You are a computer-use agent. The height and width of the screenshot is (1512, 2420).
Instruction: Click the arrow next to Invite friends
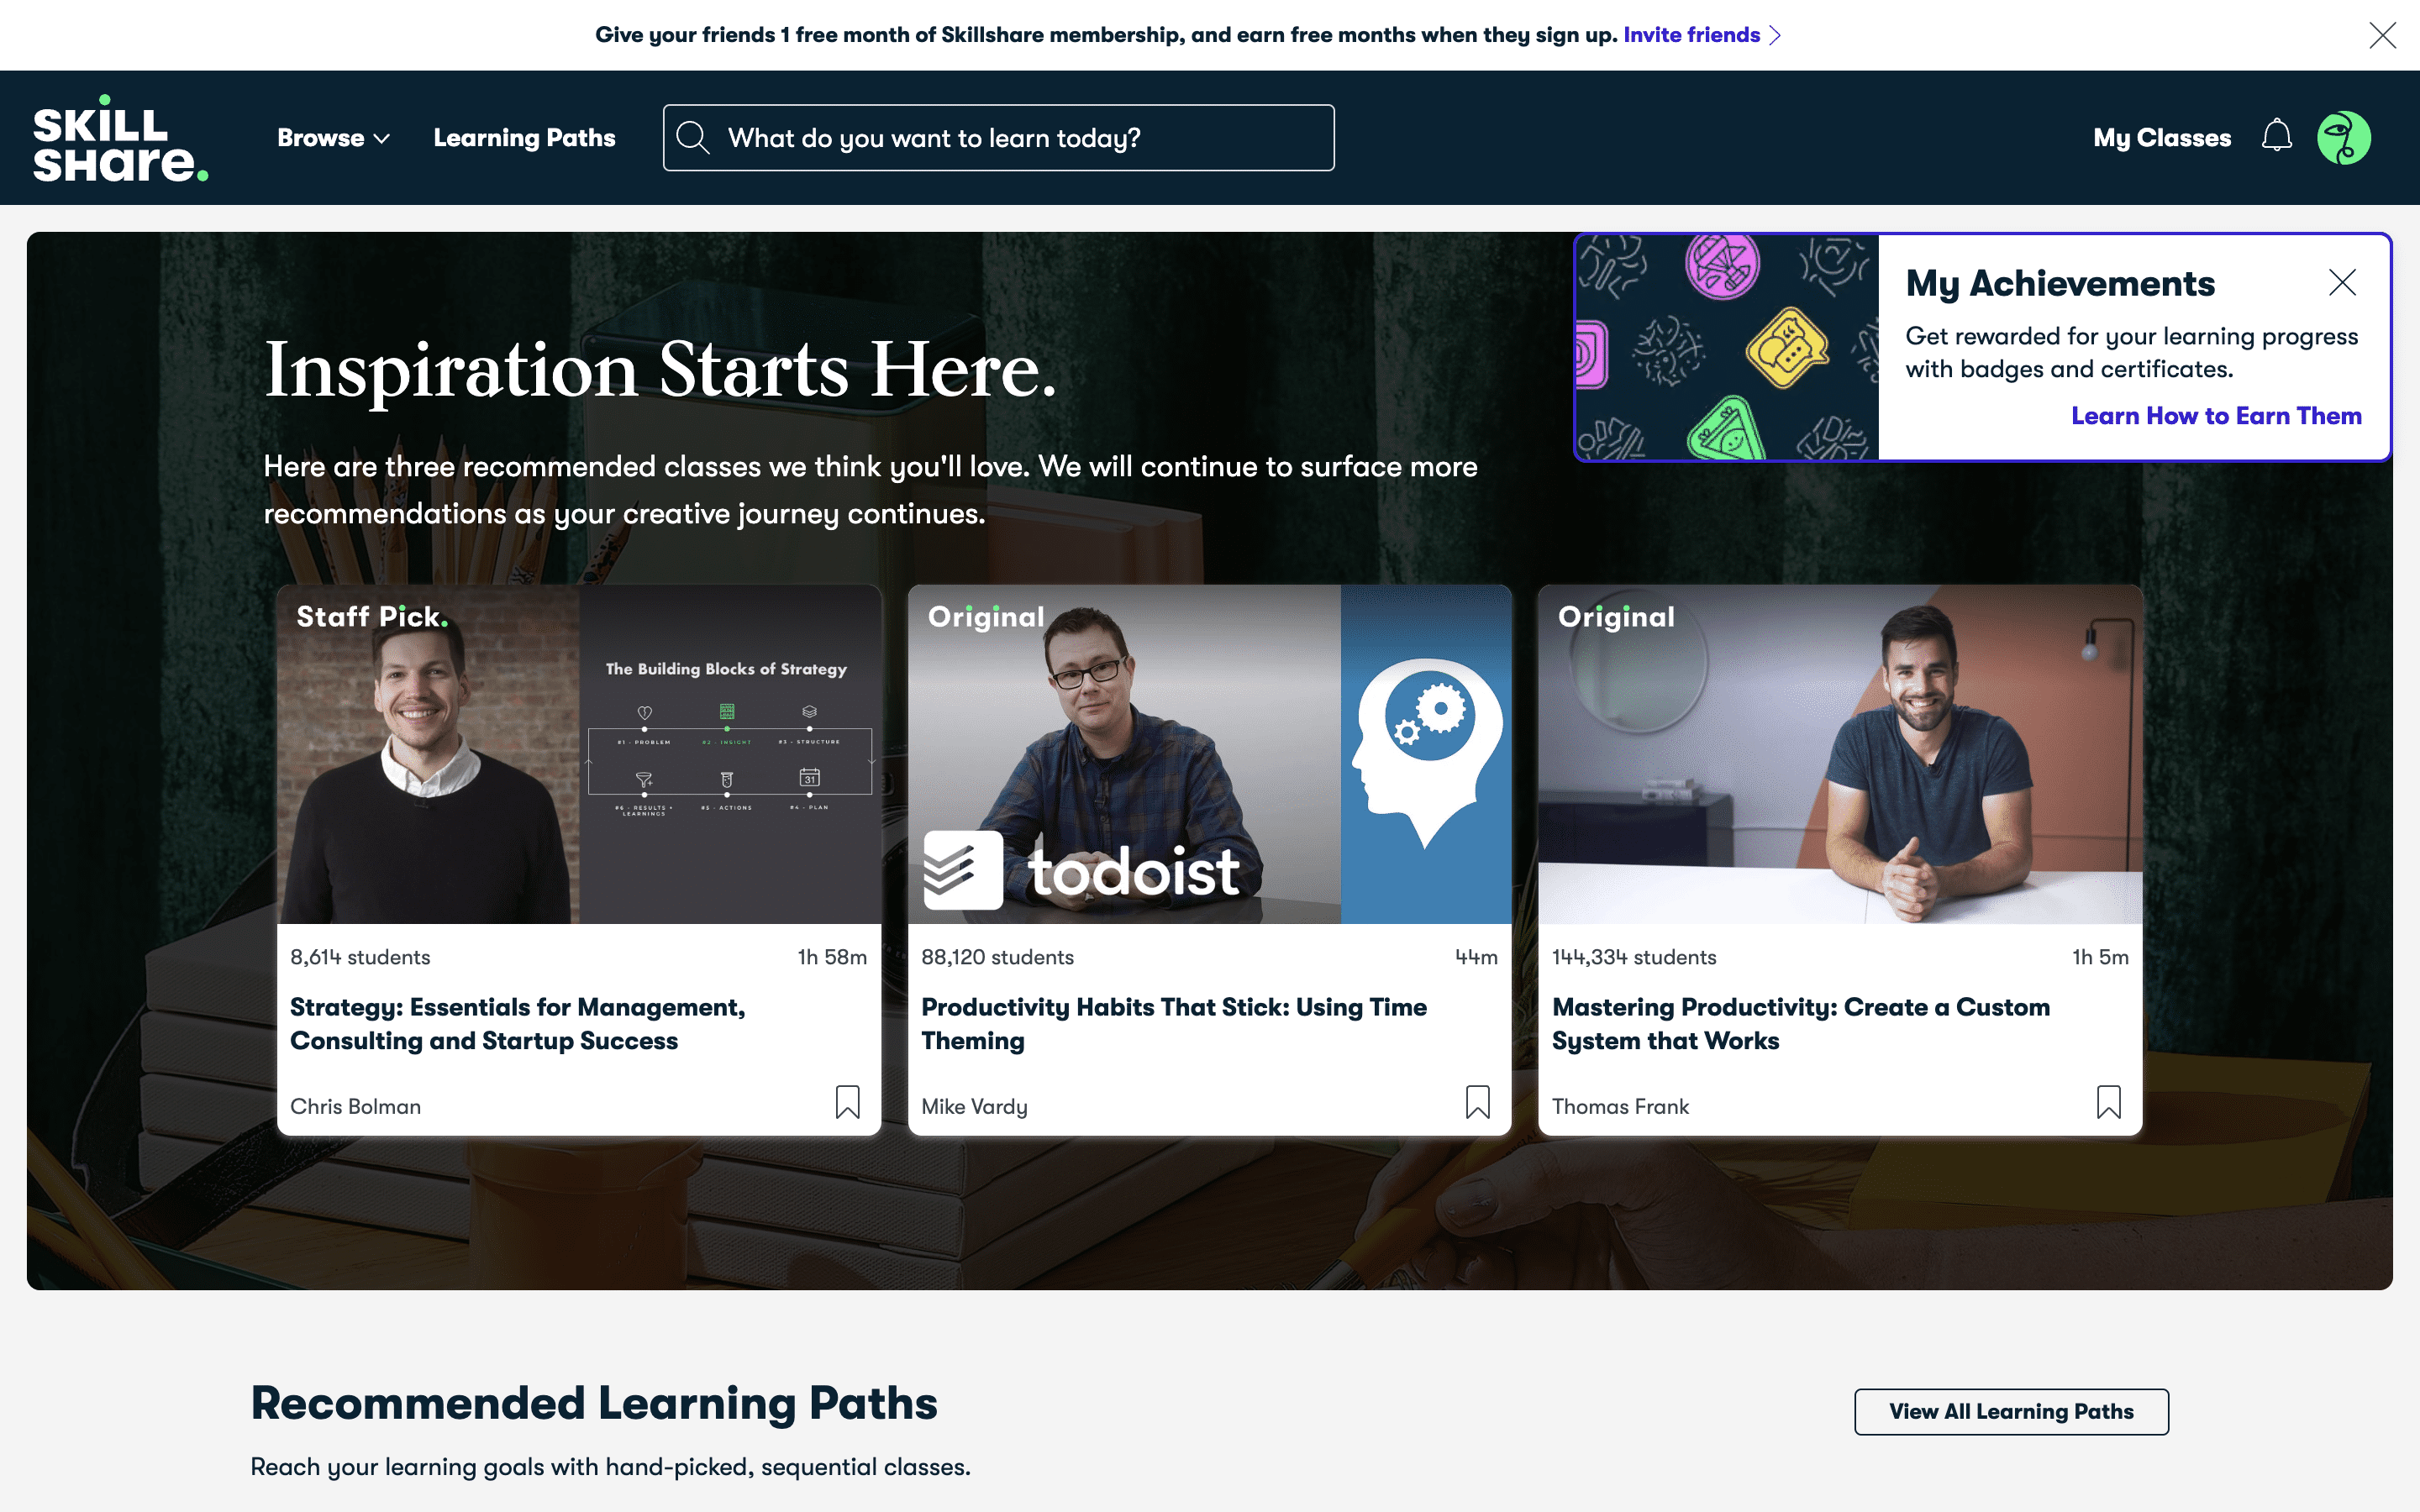tap(1775, 35)
